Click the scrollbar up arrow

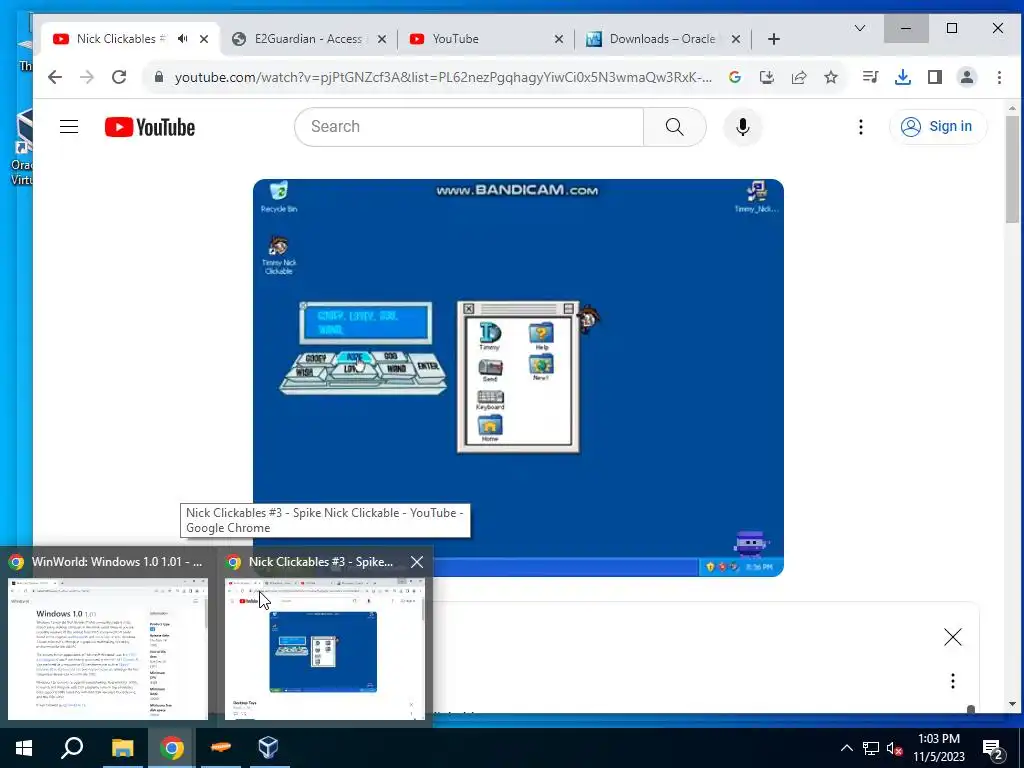coord(1012,108)
